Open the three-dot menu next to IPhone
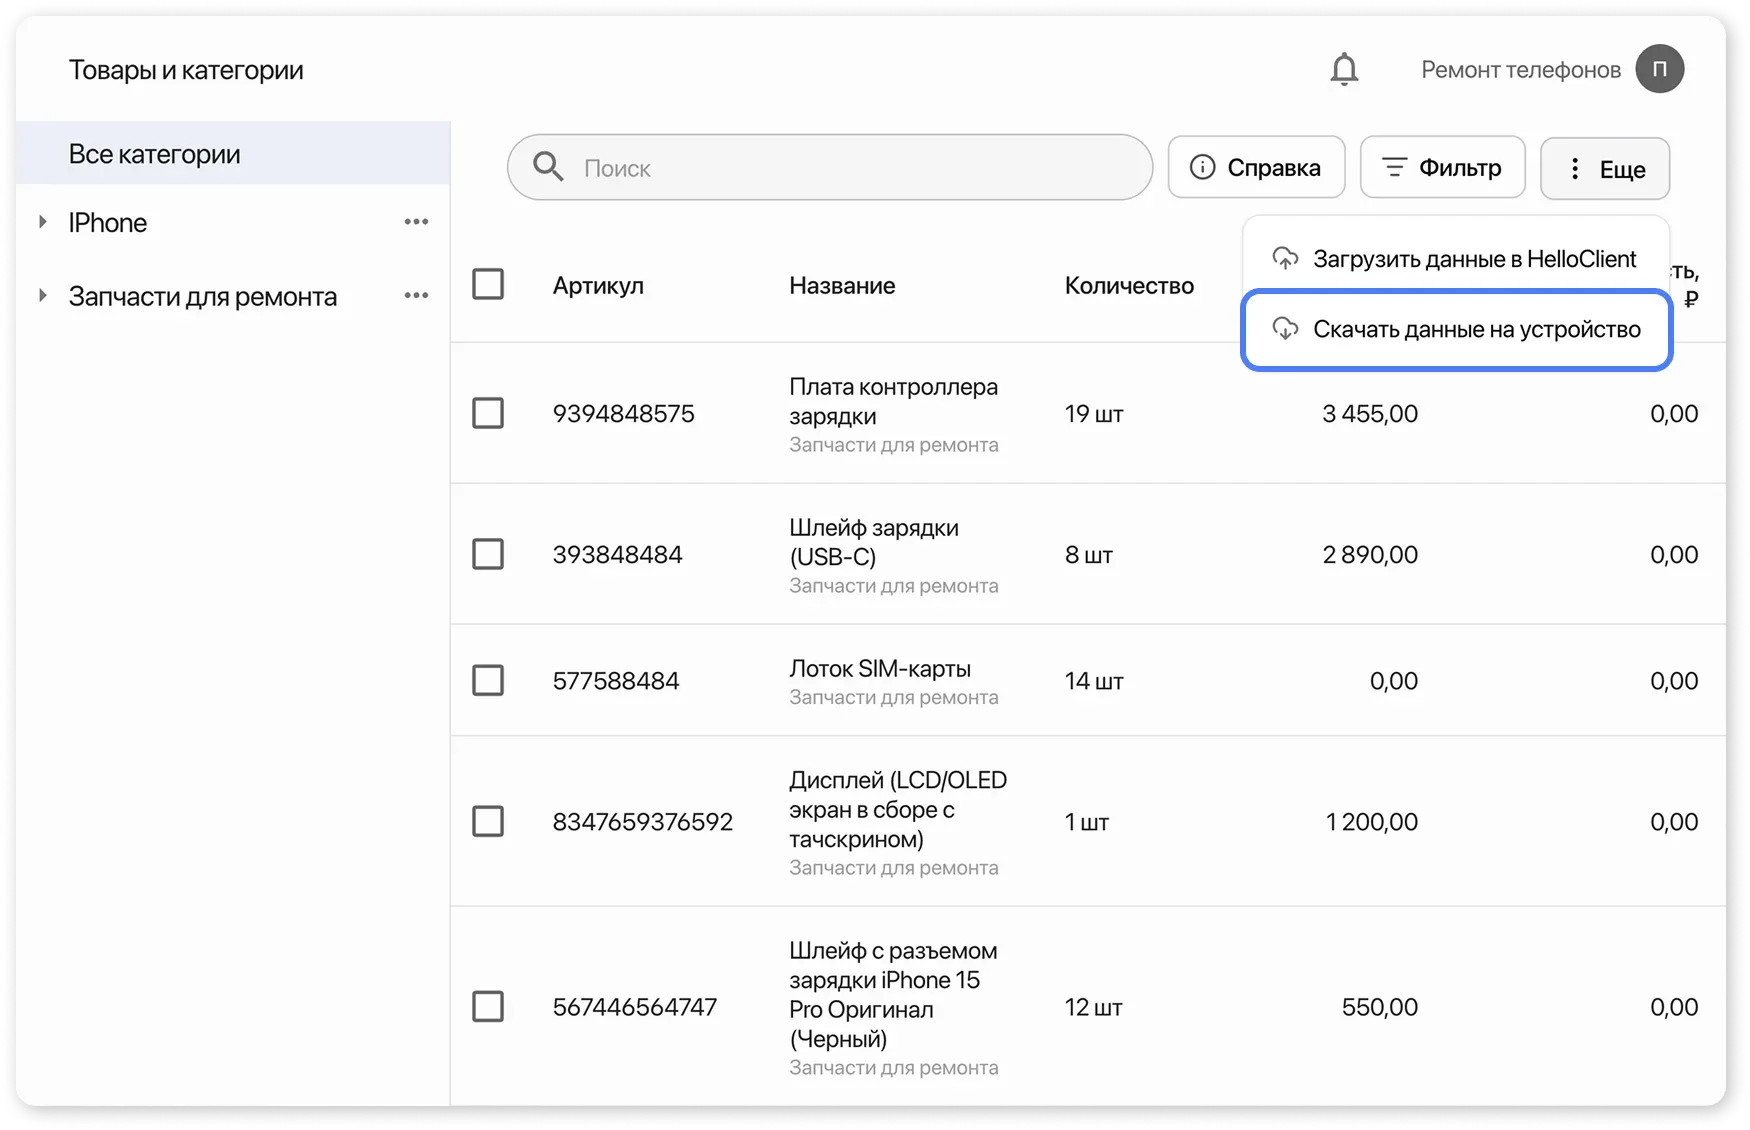Viewport: 1750px width, 1130px height. 416,221
